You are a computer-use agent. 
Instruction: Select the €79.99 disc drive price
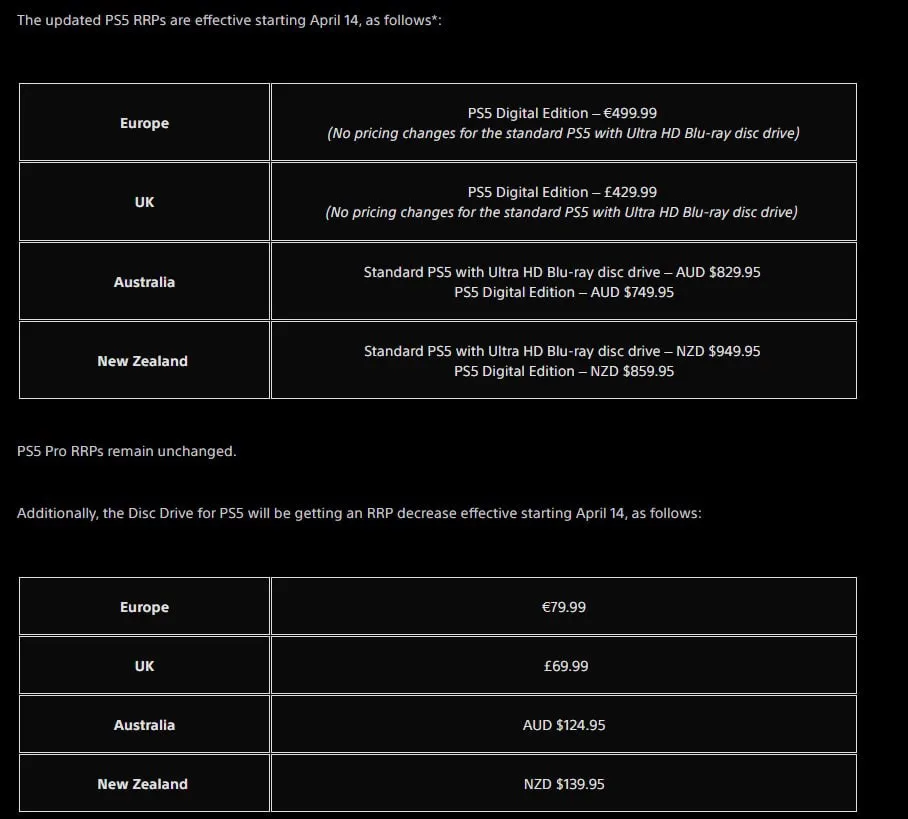click(564, 607)
